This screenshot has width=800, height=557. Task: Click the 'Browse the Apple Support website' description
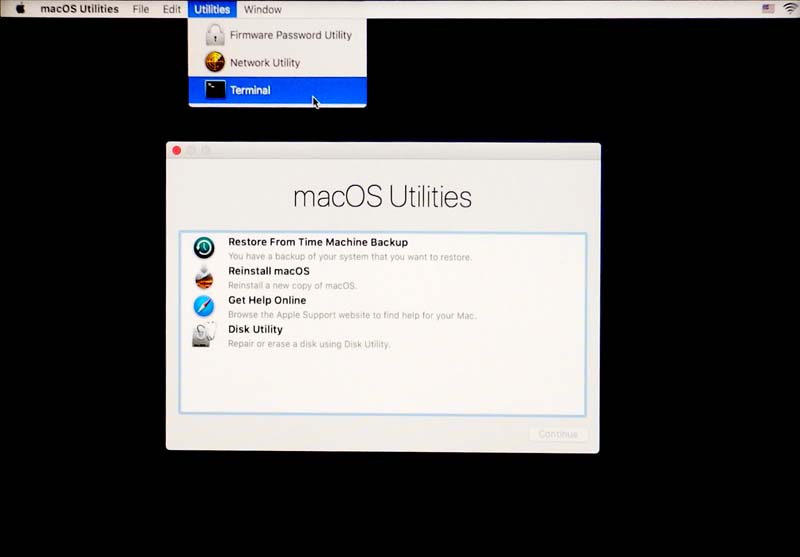pos(352,315)
